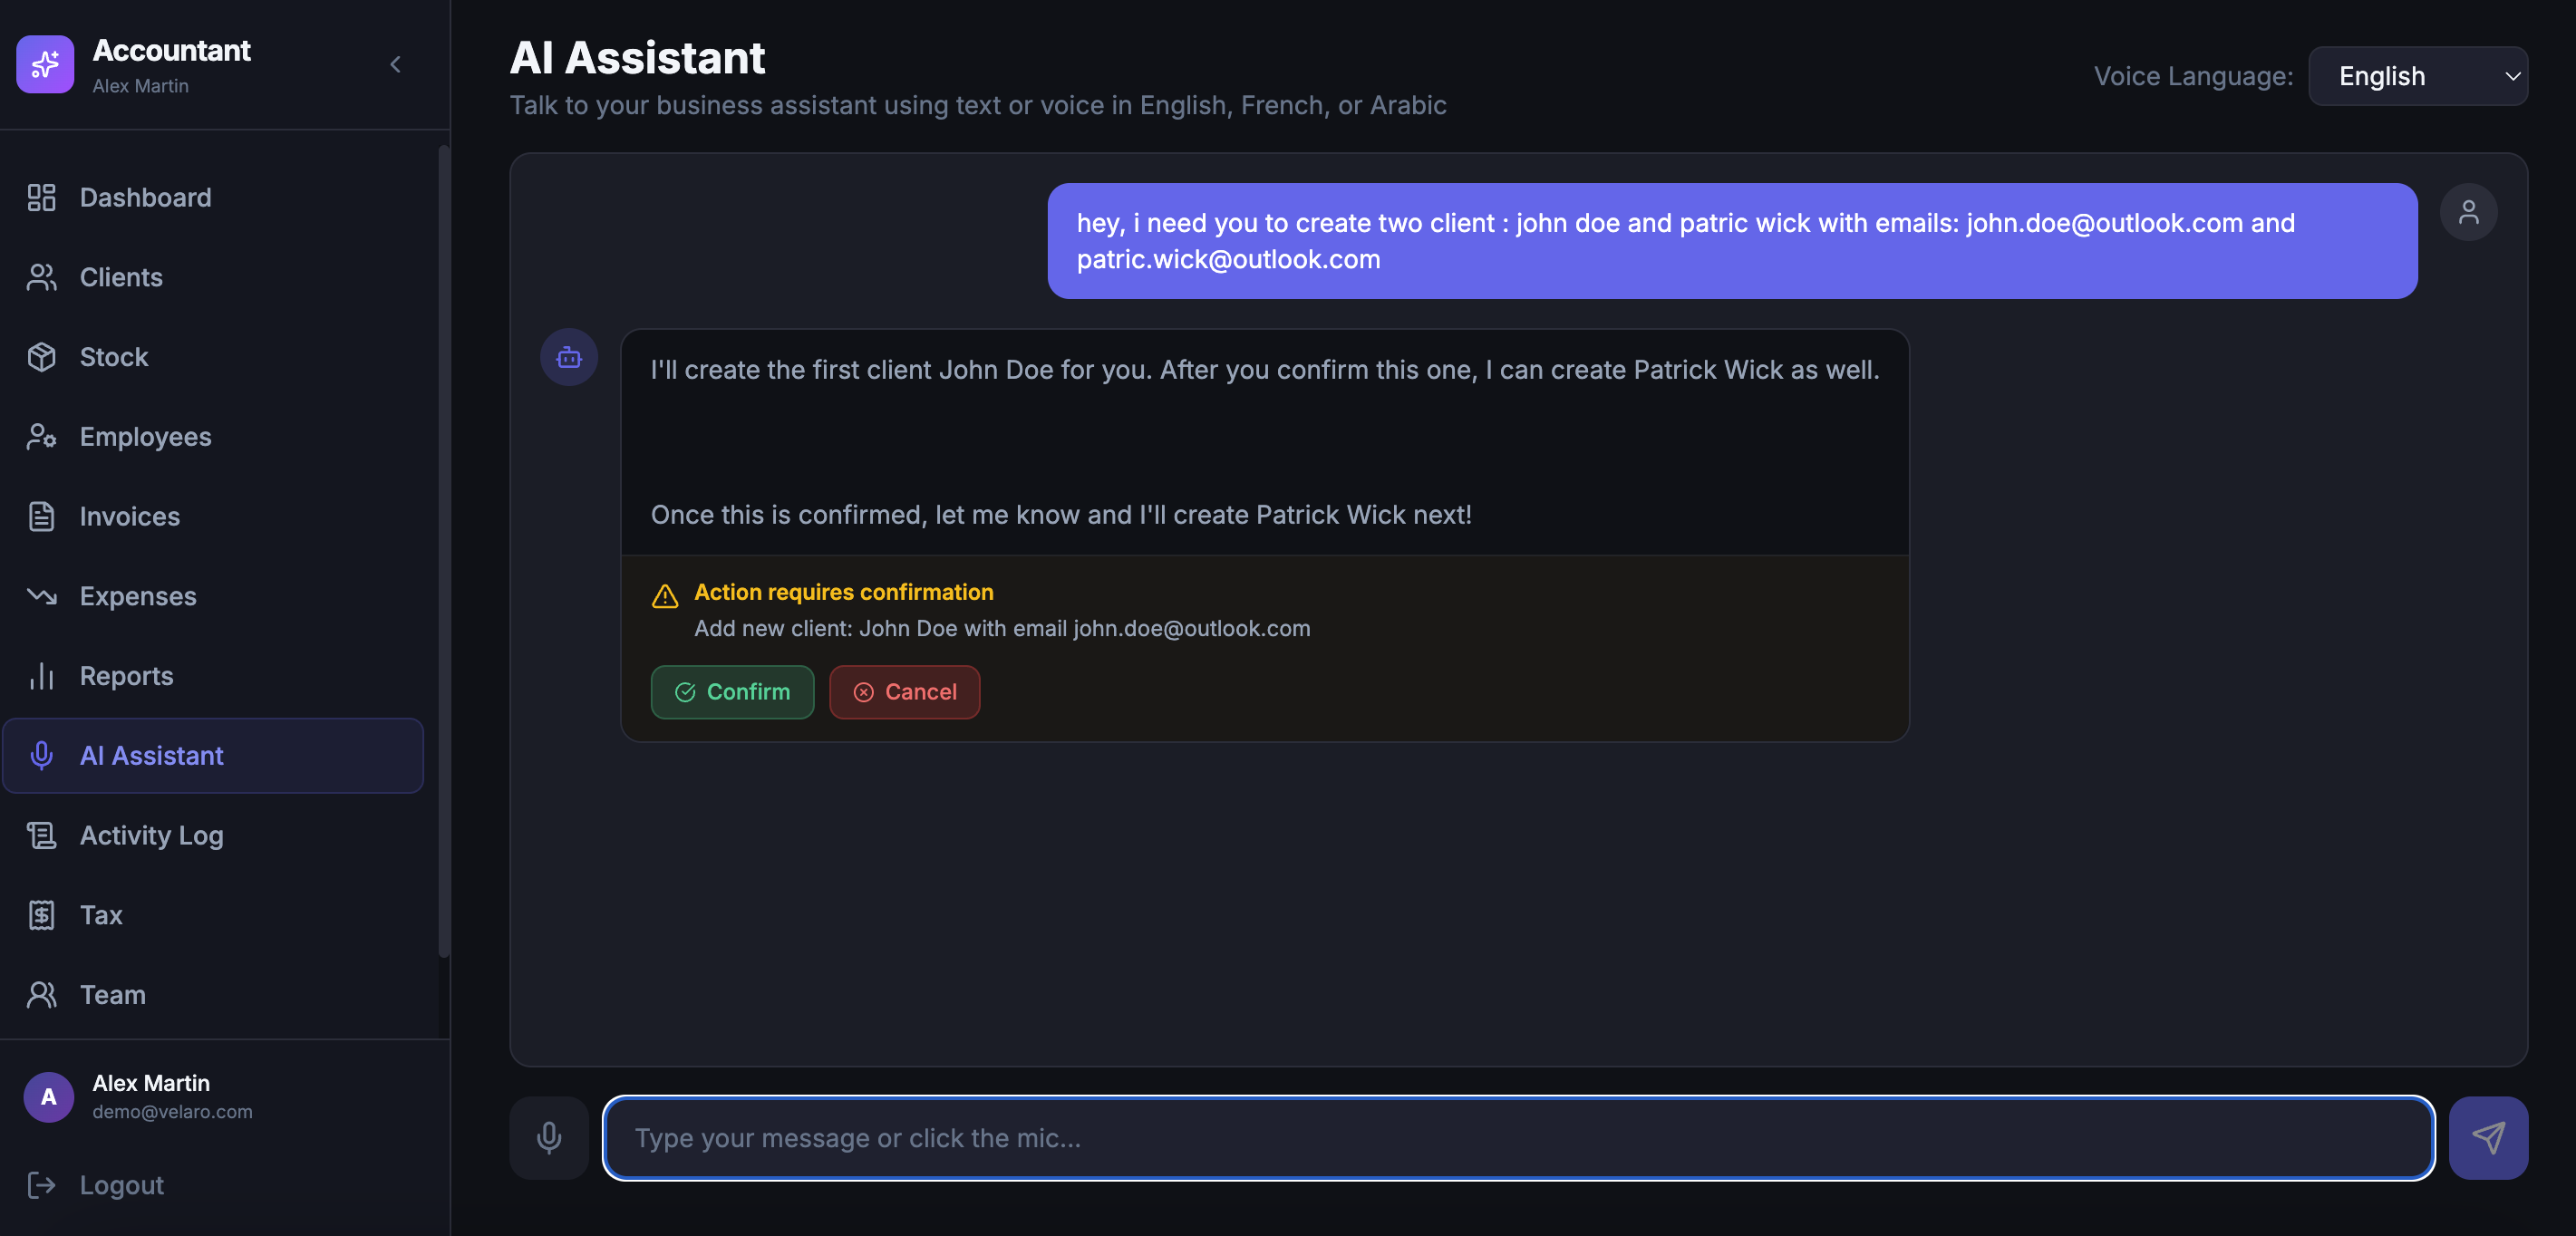Click the sidebar vertical scrollbar

pos(443,550)
